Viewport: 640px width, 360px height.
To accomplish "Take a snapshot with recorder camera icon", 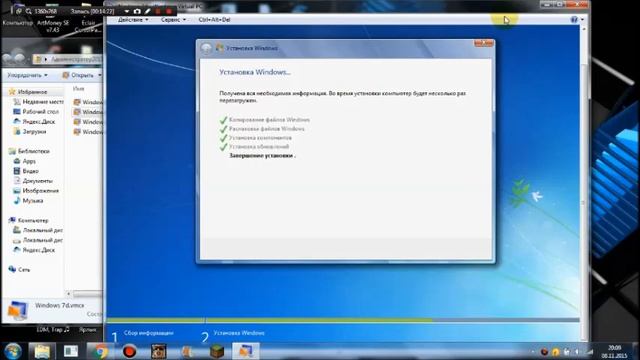I will point(137,11).
